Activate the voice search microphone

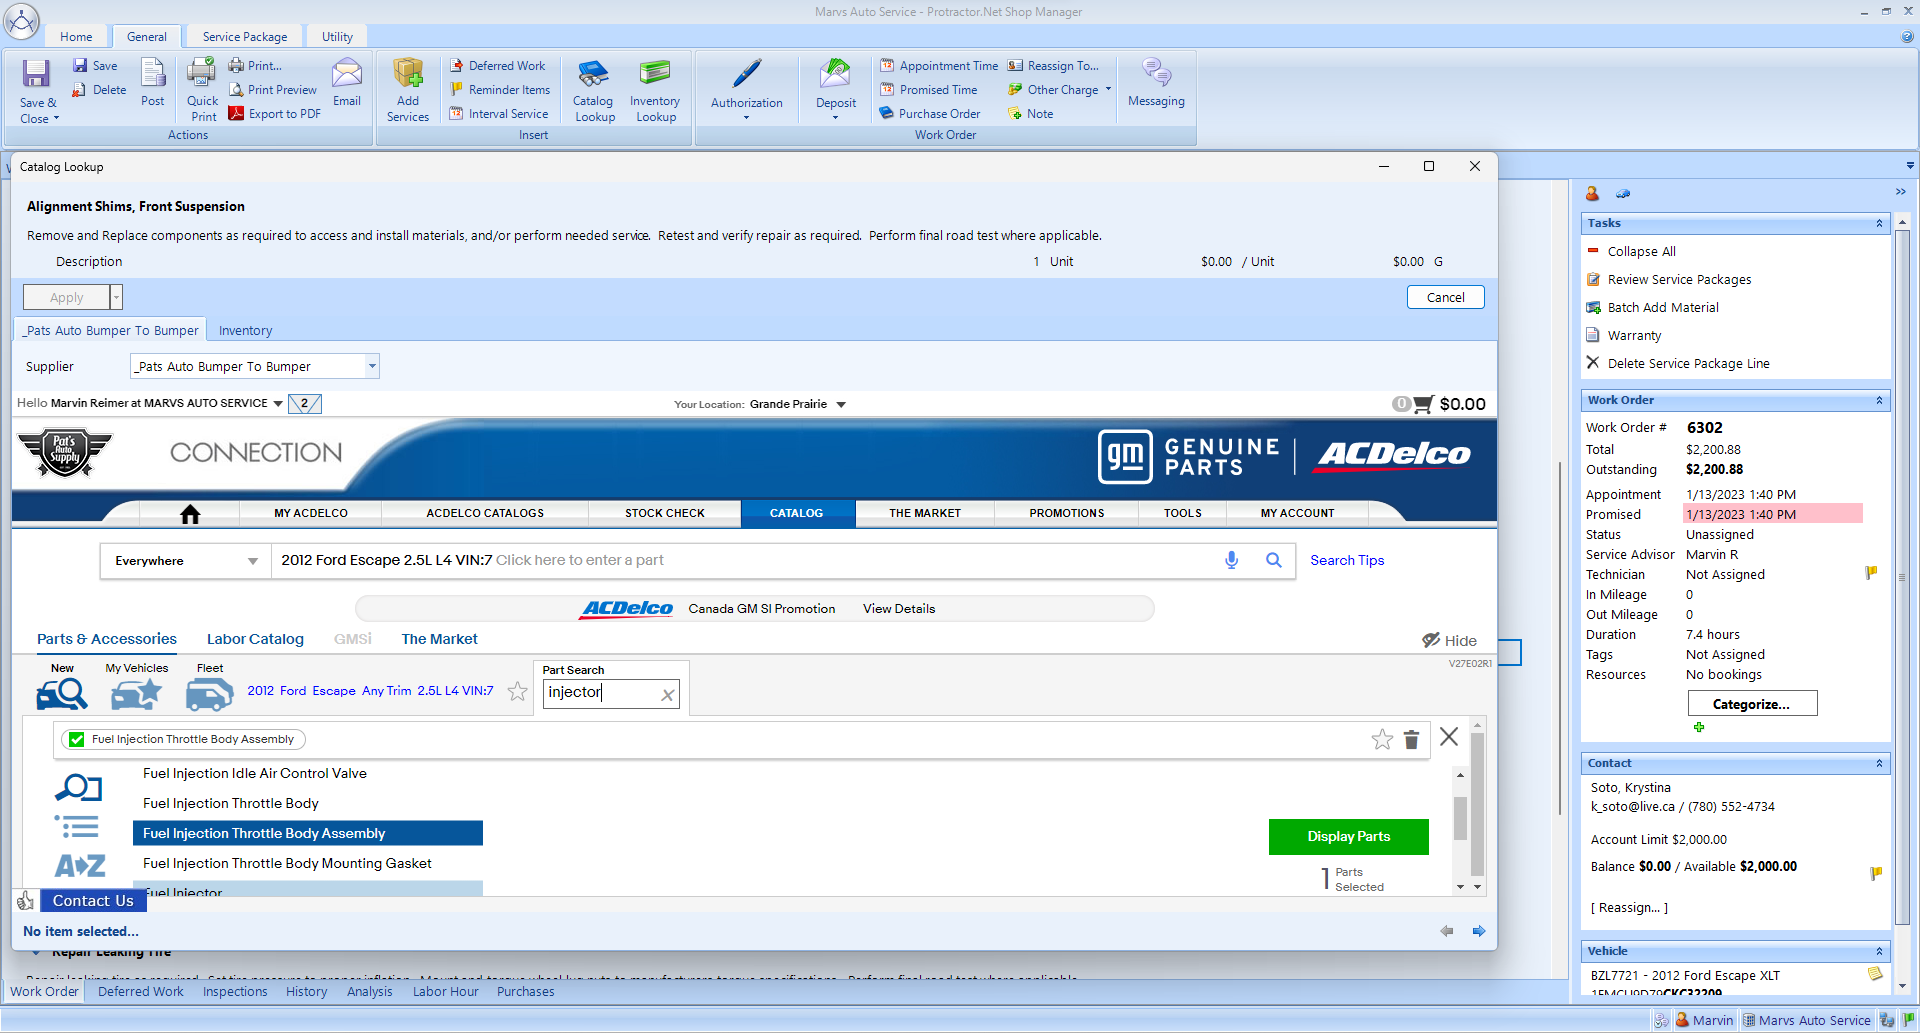[1231, 560]
